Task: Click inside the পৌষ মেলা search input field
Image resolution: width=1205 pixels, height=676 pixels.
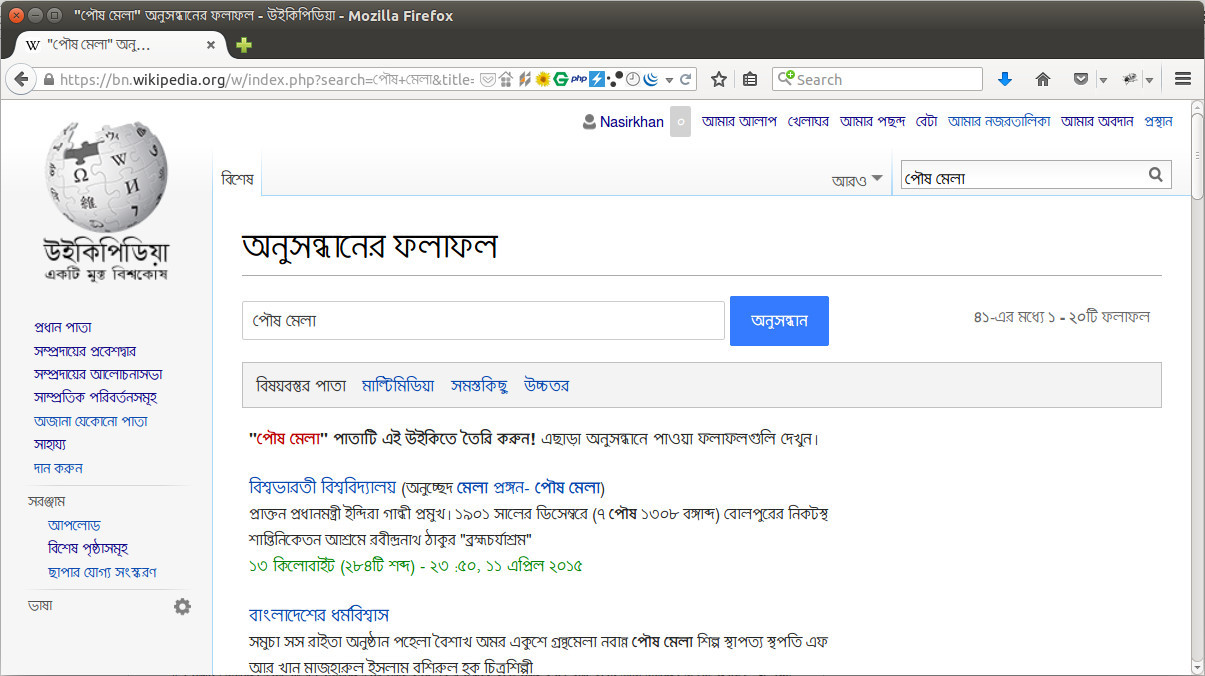Action: click(x=483, y=320)
